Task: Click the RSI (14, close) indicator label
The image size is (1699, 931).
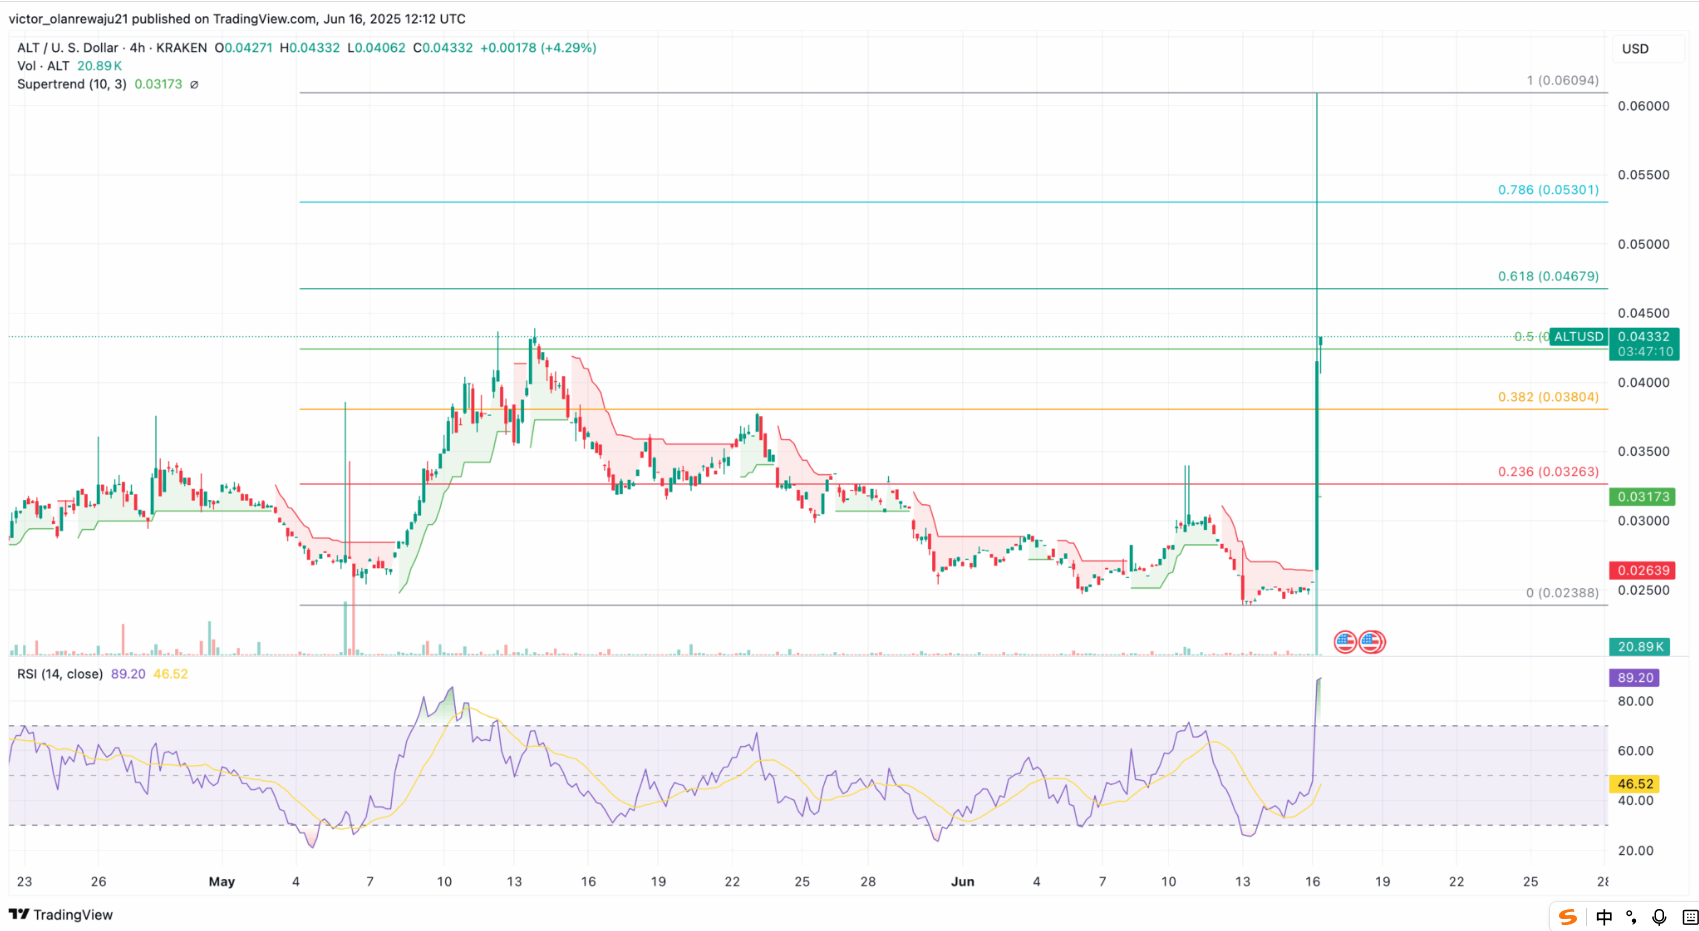Action: (58, 674)
